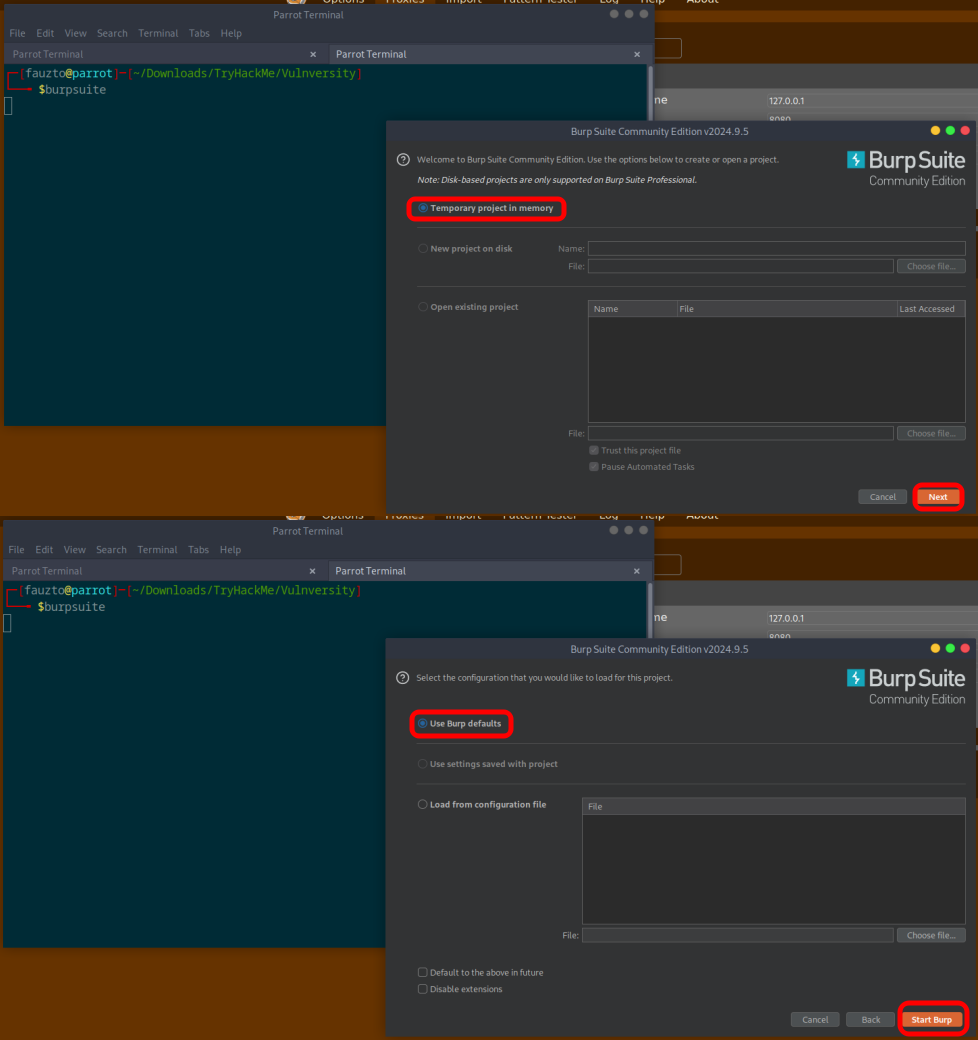Click the File field below the configuration file list
This screenshot has width=978, height=1040.
[x=737, y=935]
